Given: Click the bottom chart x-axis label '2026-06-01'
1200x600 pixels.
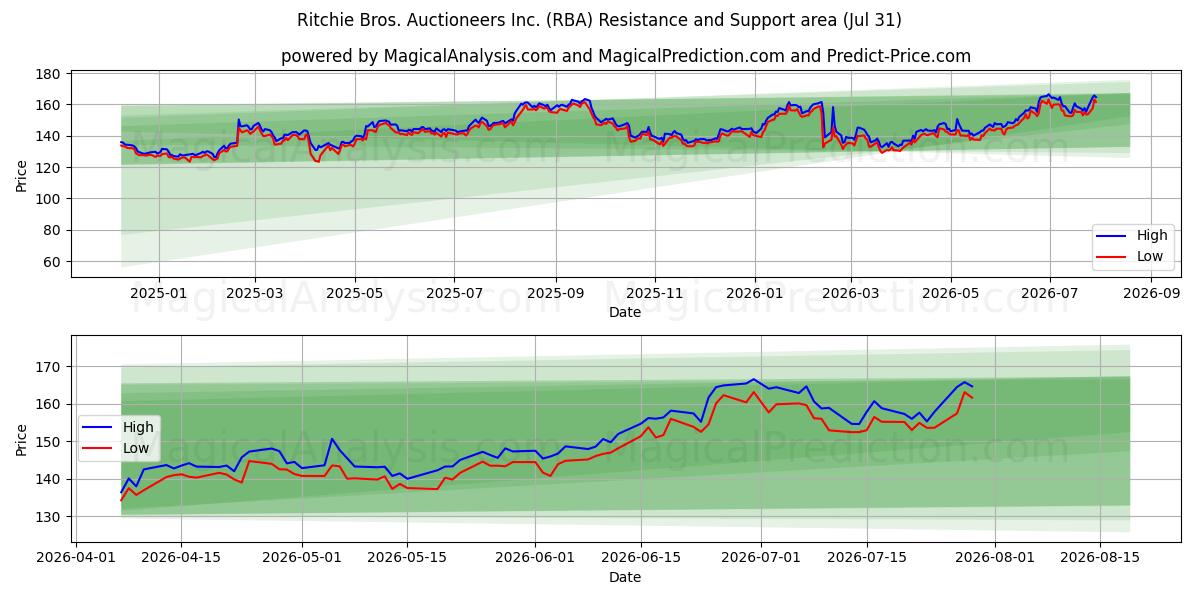Looking at the screenshot, I should 535,560.
